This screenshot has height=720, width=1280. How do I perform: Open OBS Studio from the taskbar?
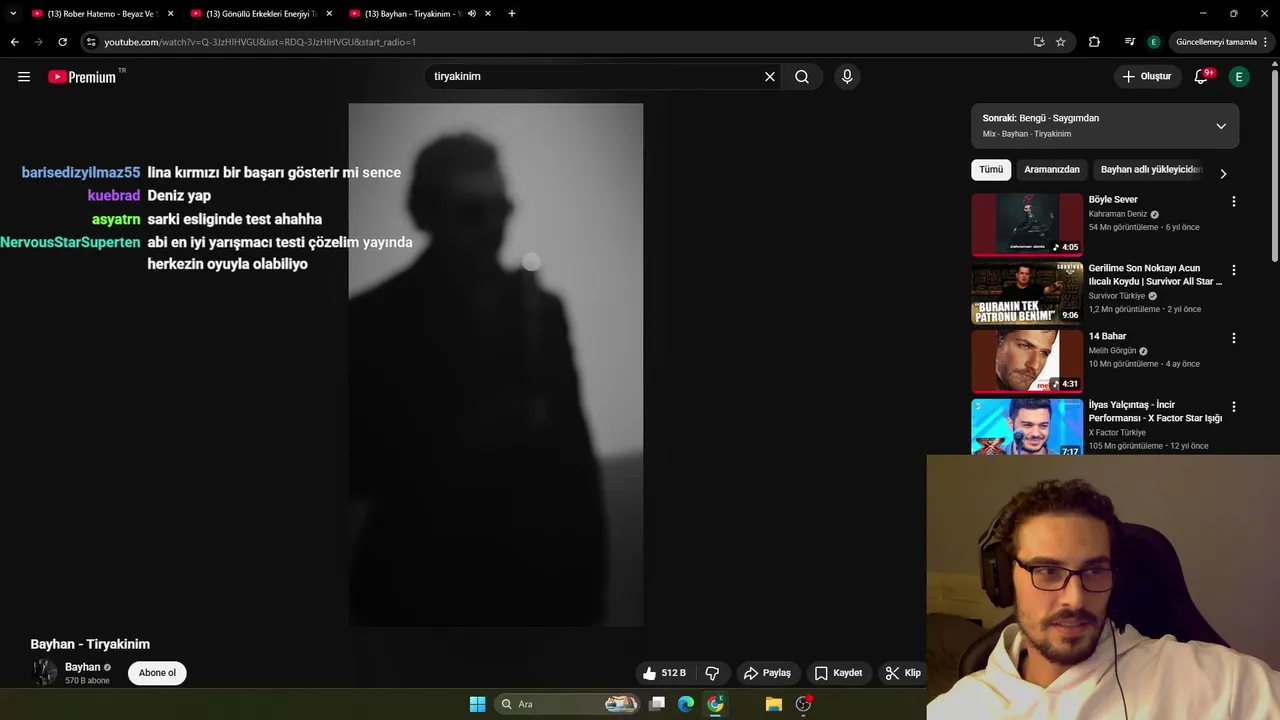(x=803, y=704)
